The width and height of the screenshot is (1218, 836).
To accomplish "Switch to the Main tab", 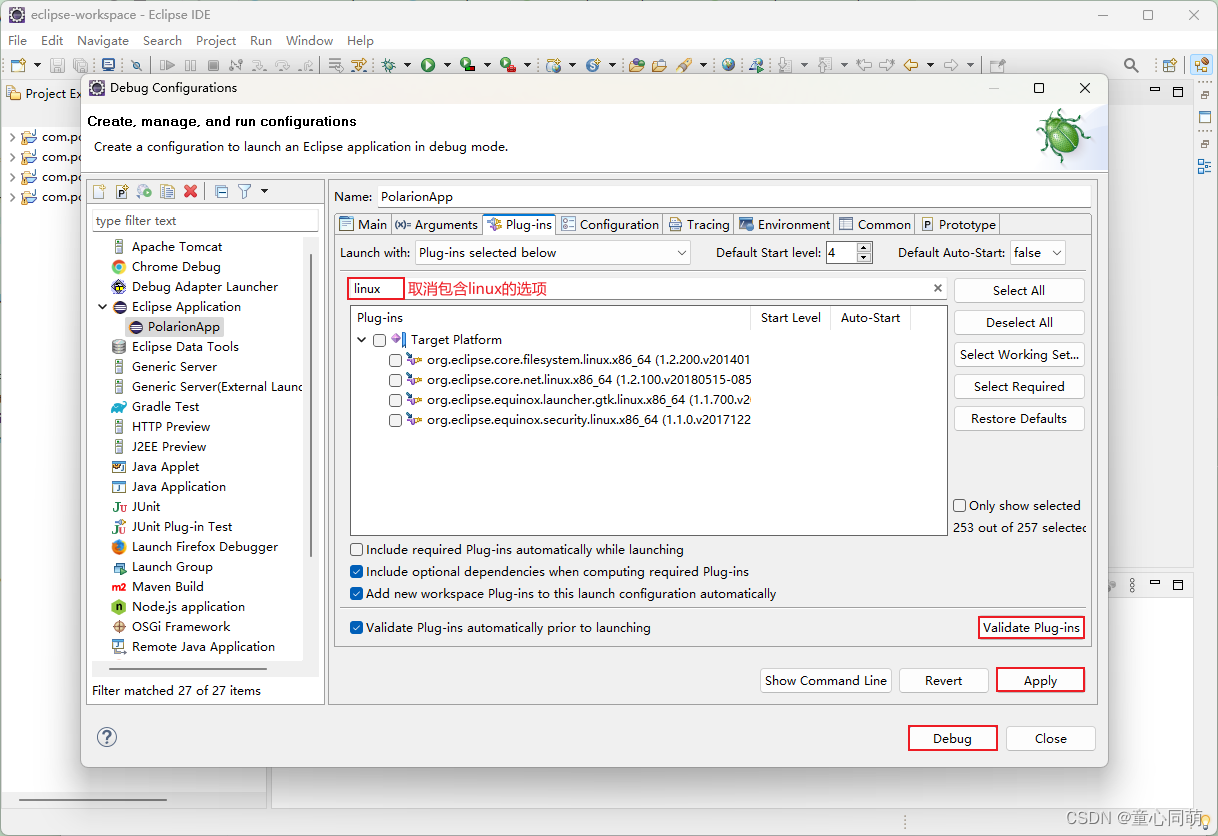I will point(363,224).
